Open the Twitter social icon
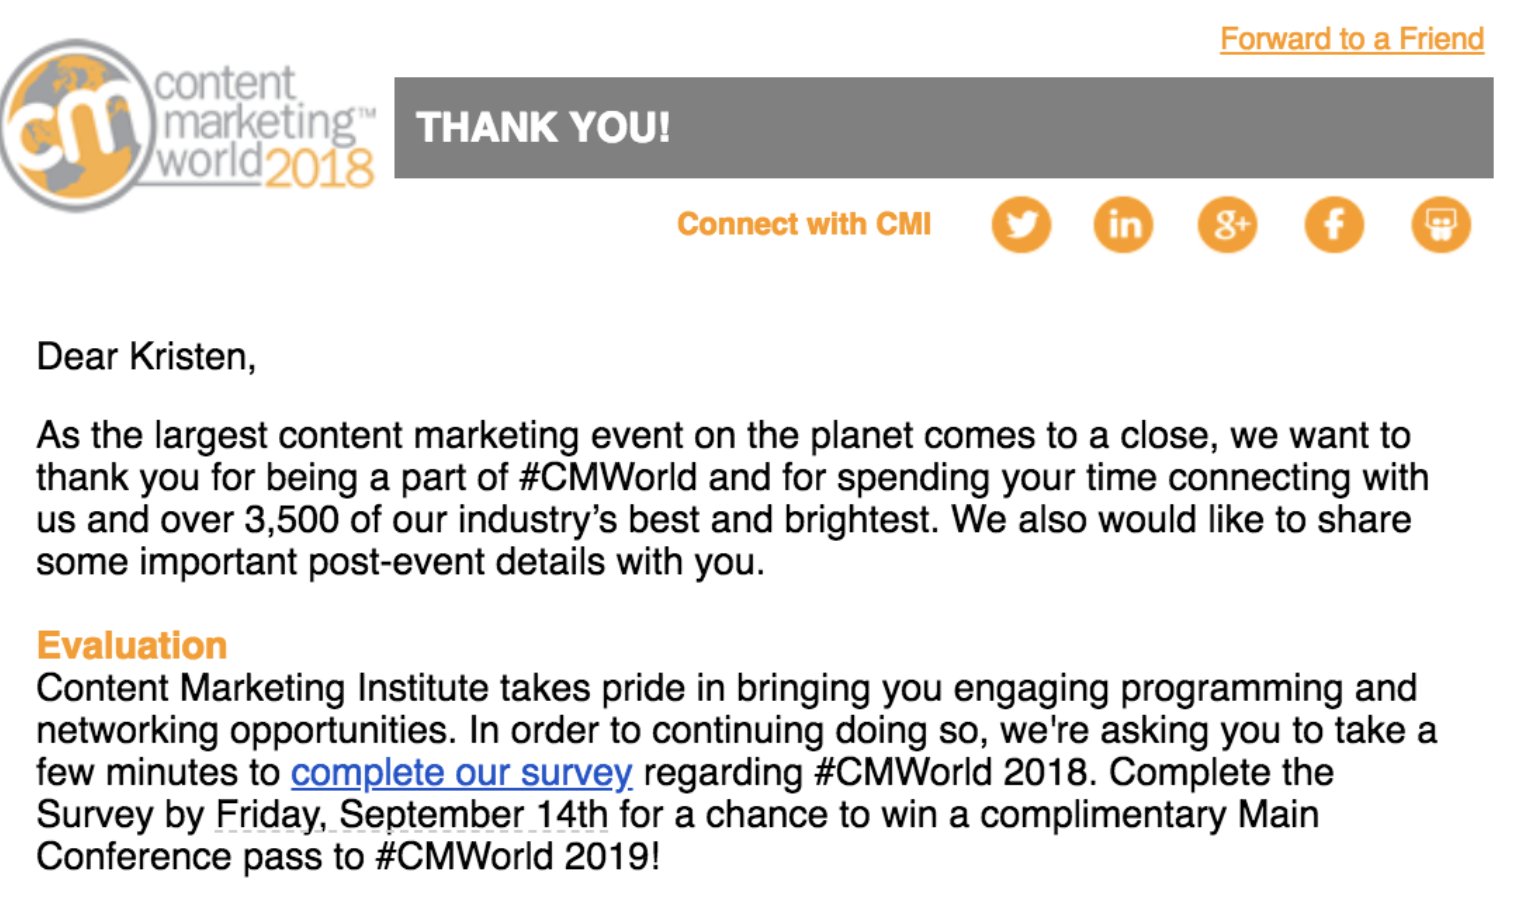The image size is (1516, 902). [x=1021, y=224]
